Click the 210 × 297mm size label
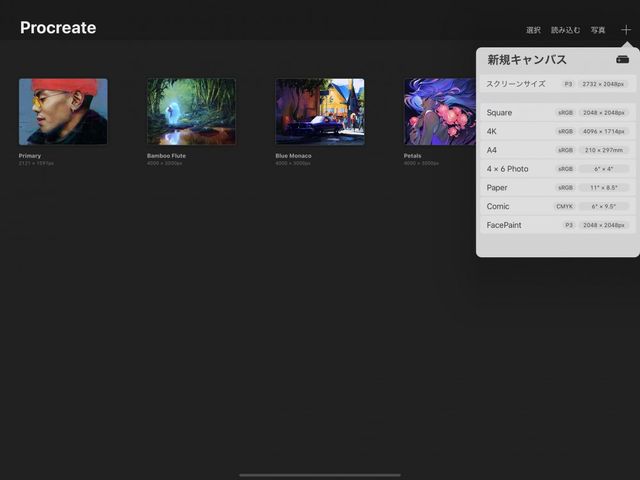 (604, 150)
